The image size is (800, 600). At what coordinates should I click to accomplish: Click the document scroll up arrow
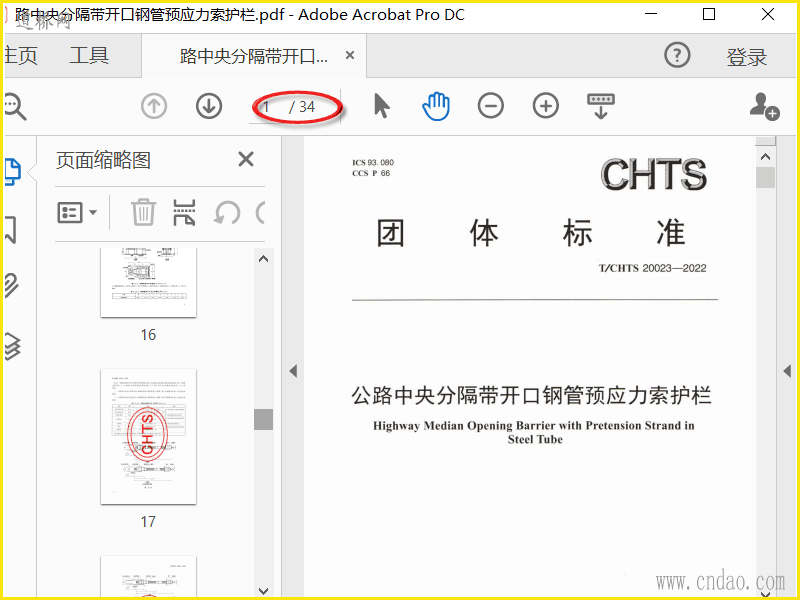[x=765, y=157]
